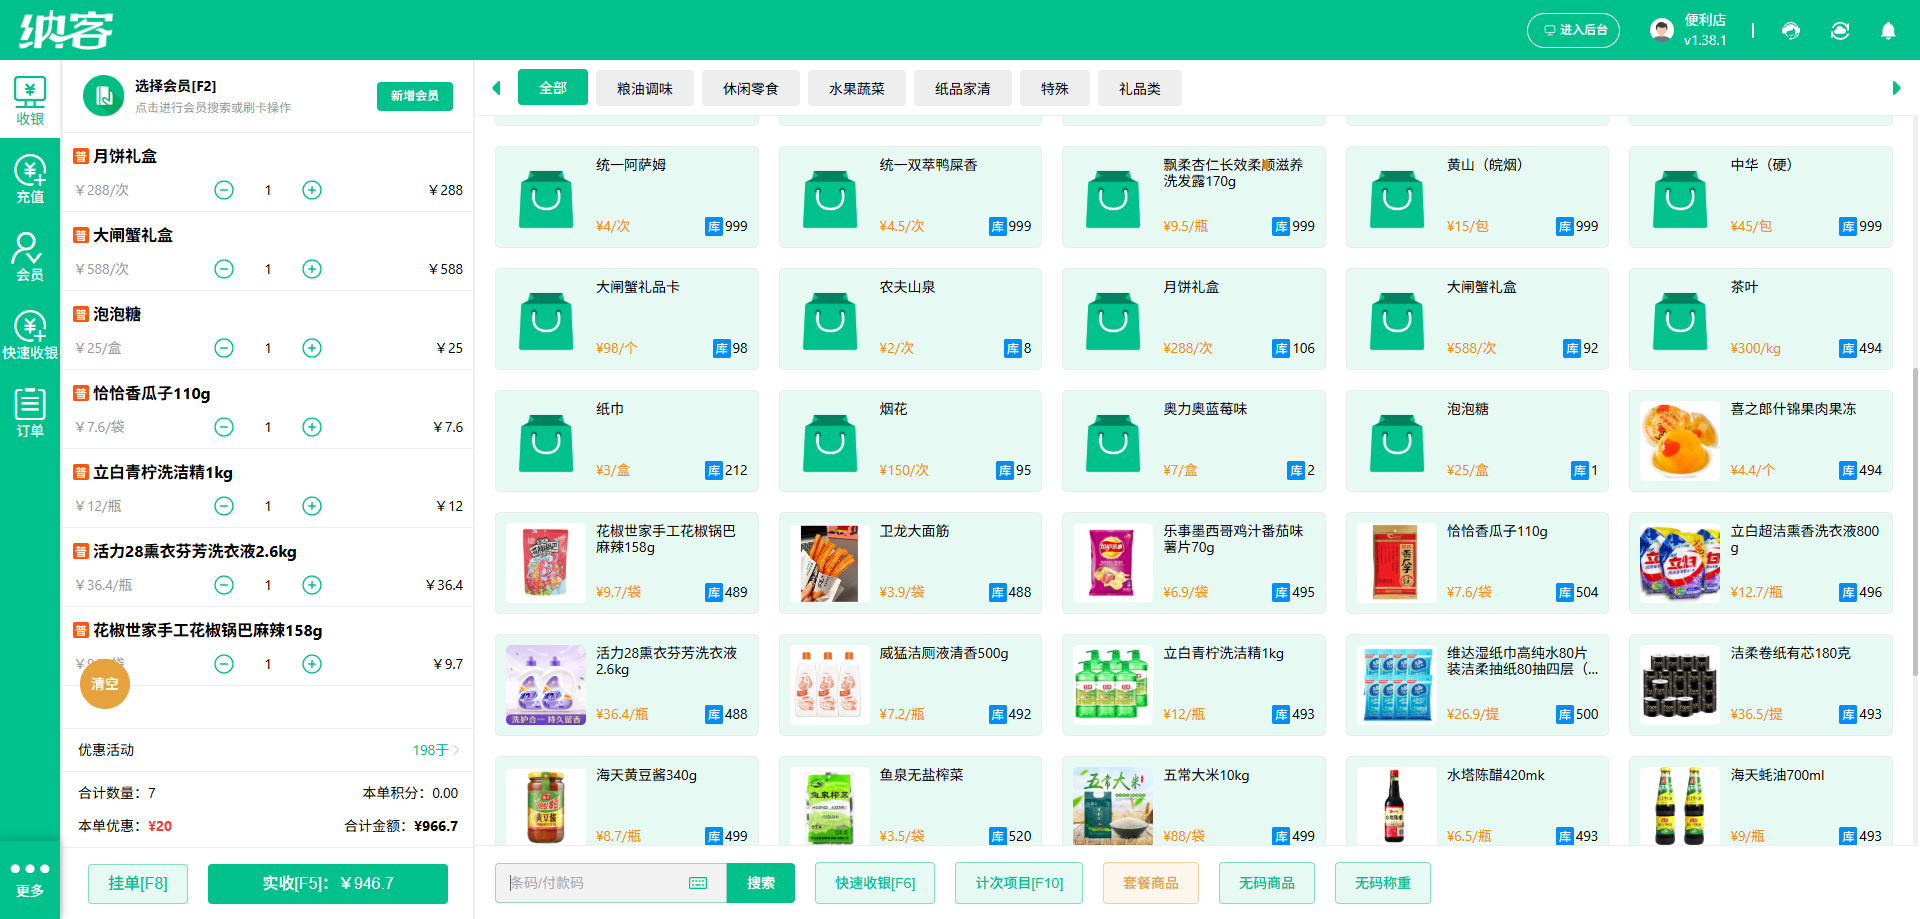Click the 计次项目[F10] button
Viewport: 1920px width, 919px height.
pyautogui.click(x=1019, y=883)
